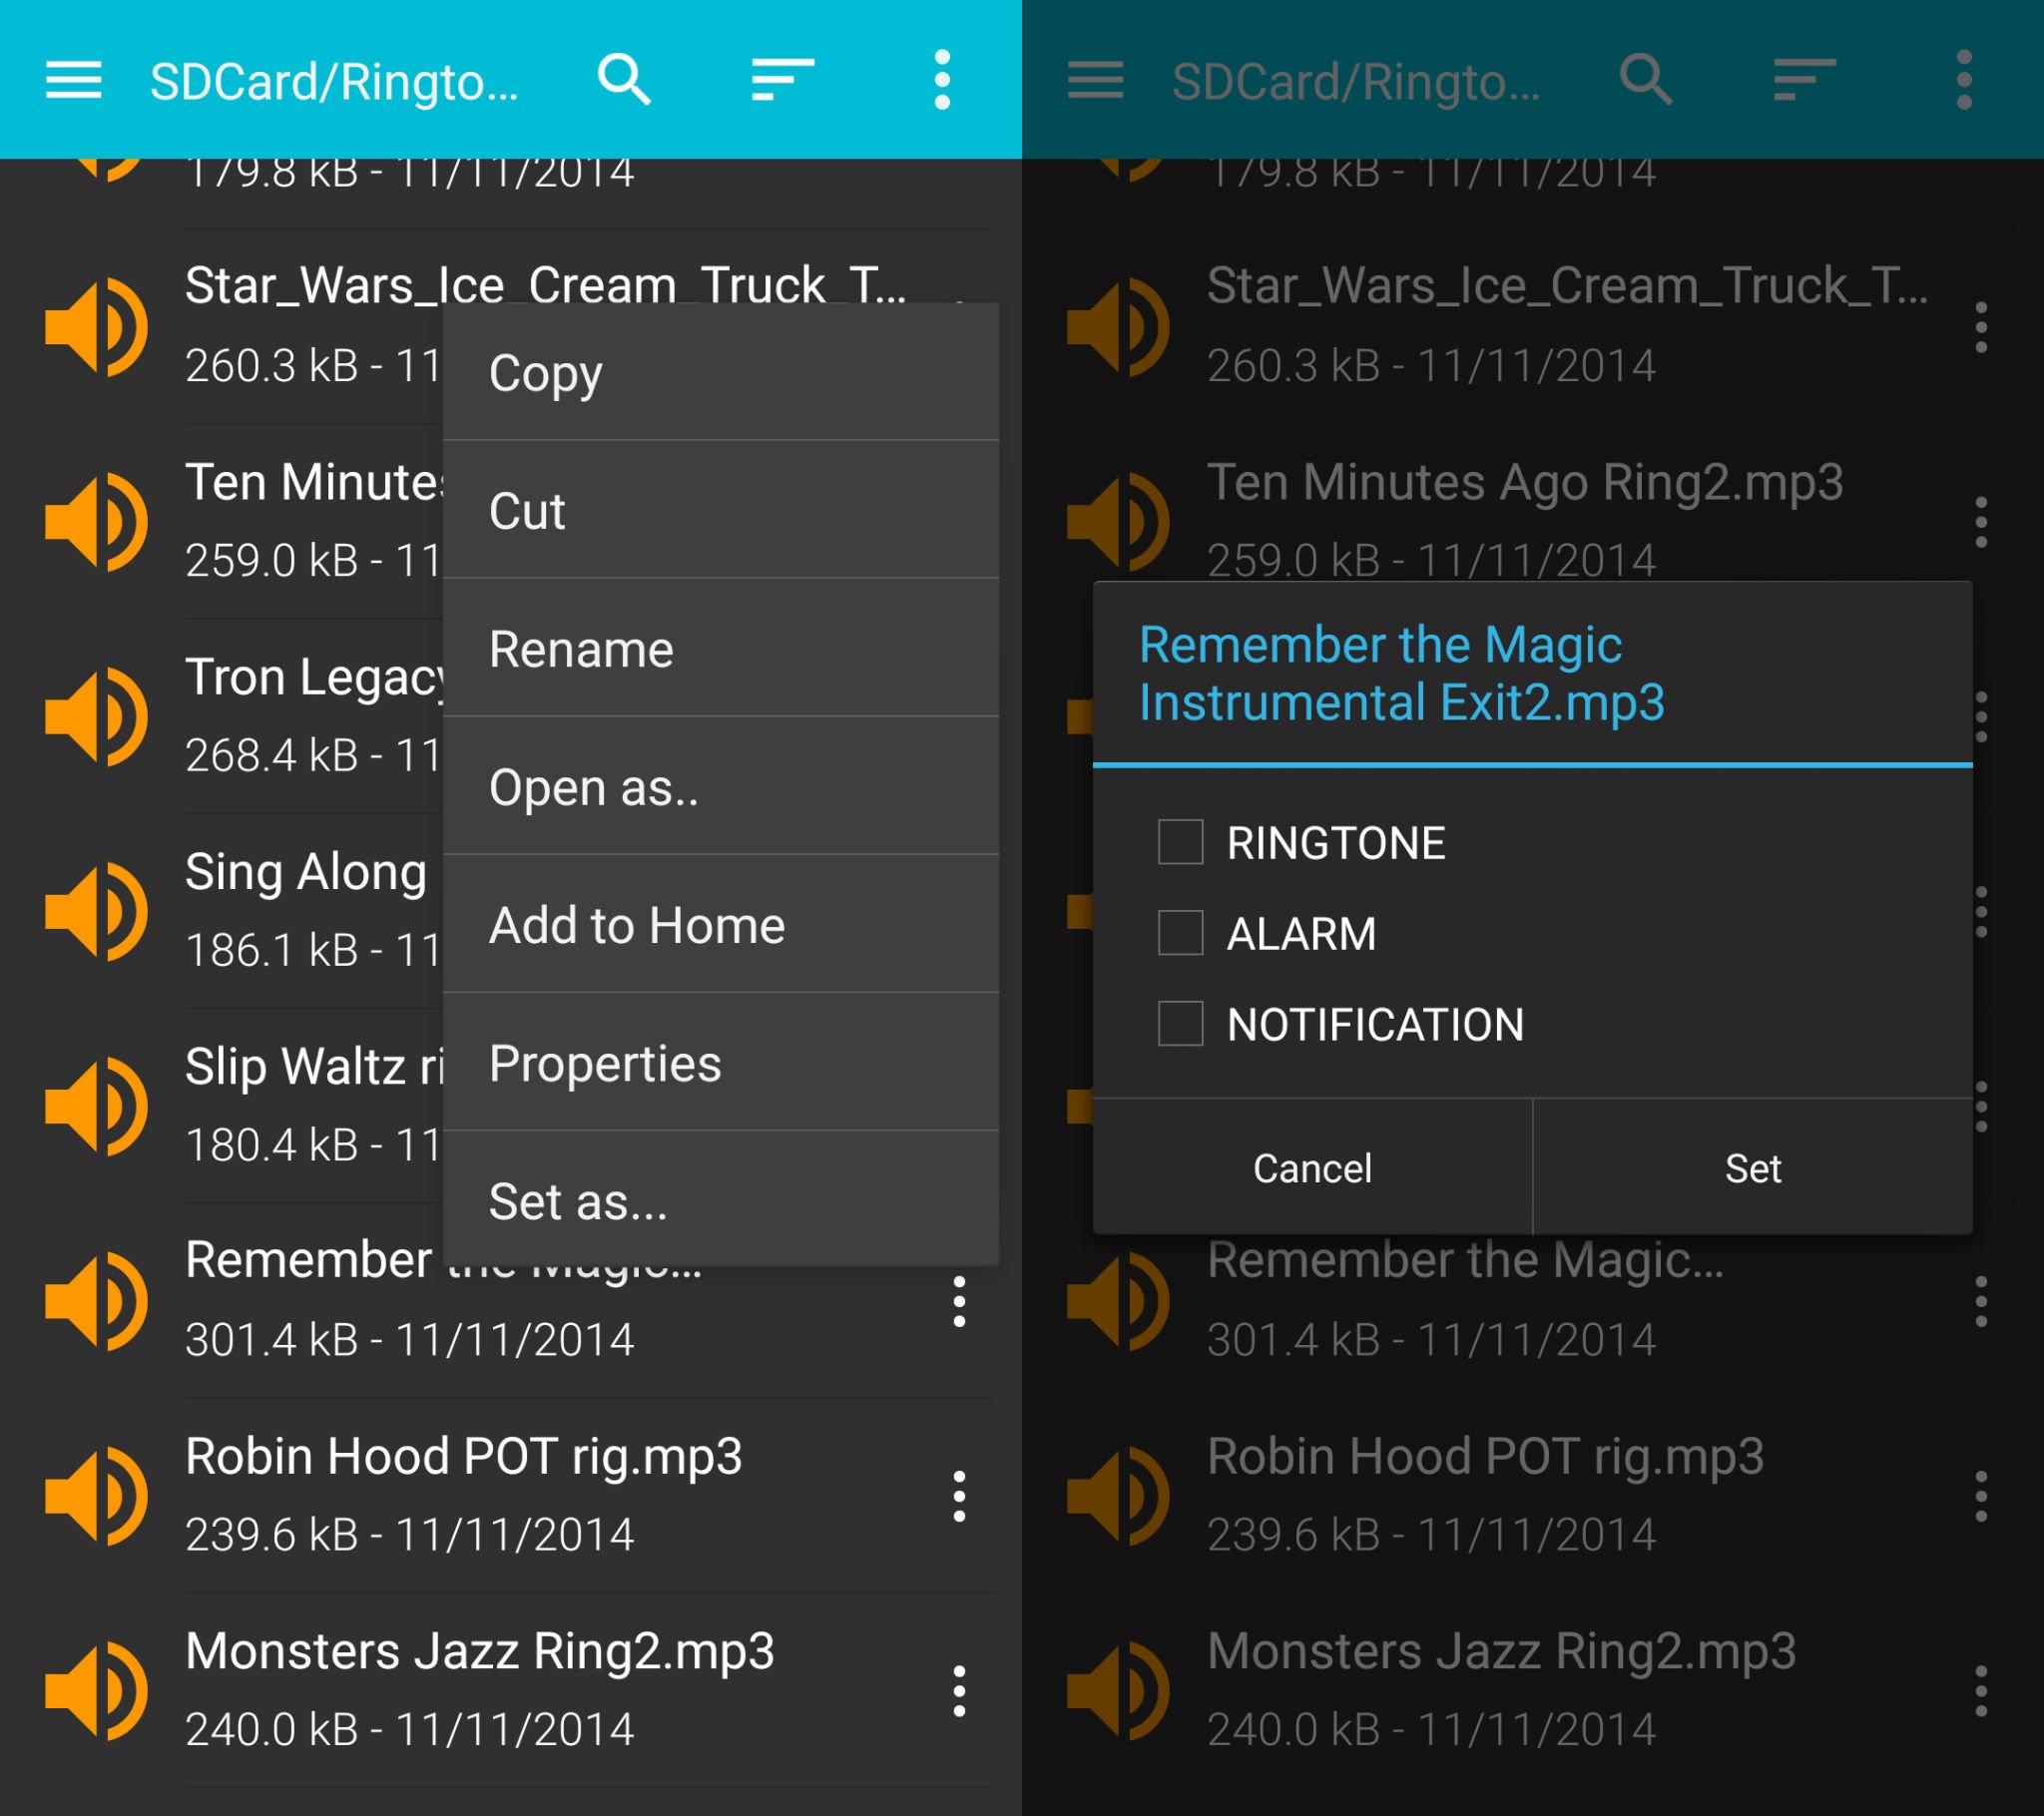2044x1816 pixels.
Task: Expand options for Remember the Magic 301.4 kB on left
Action: 959,1302
